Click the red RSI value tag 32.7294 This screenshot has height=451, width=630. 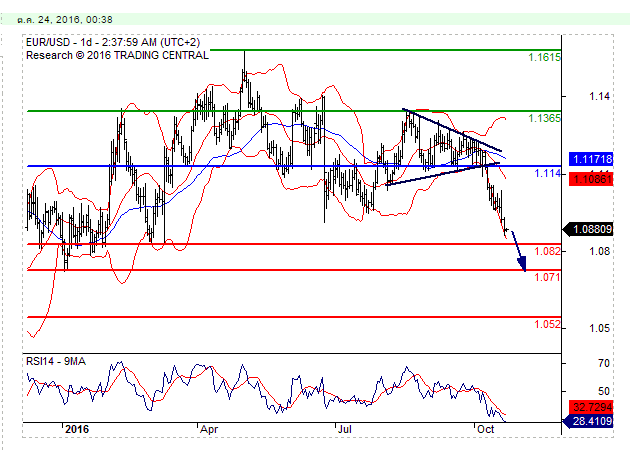pyautogui.click(x=591, y=407)
